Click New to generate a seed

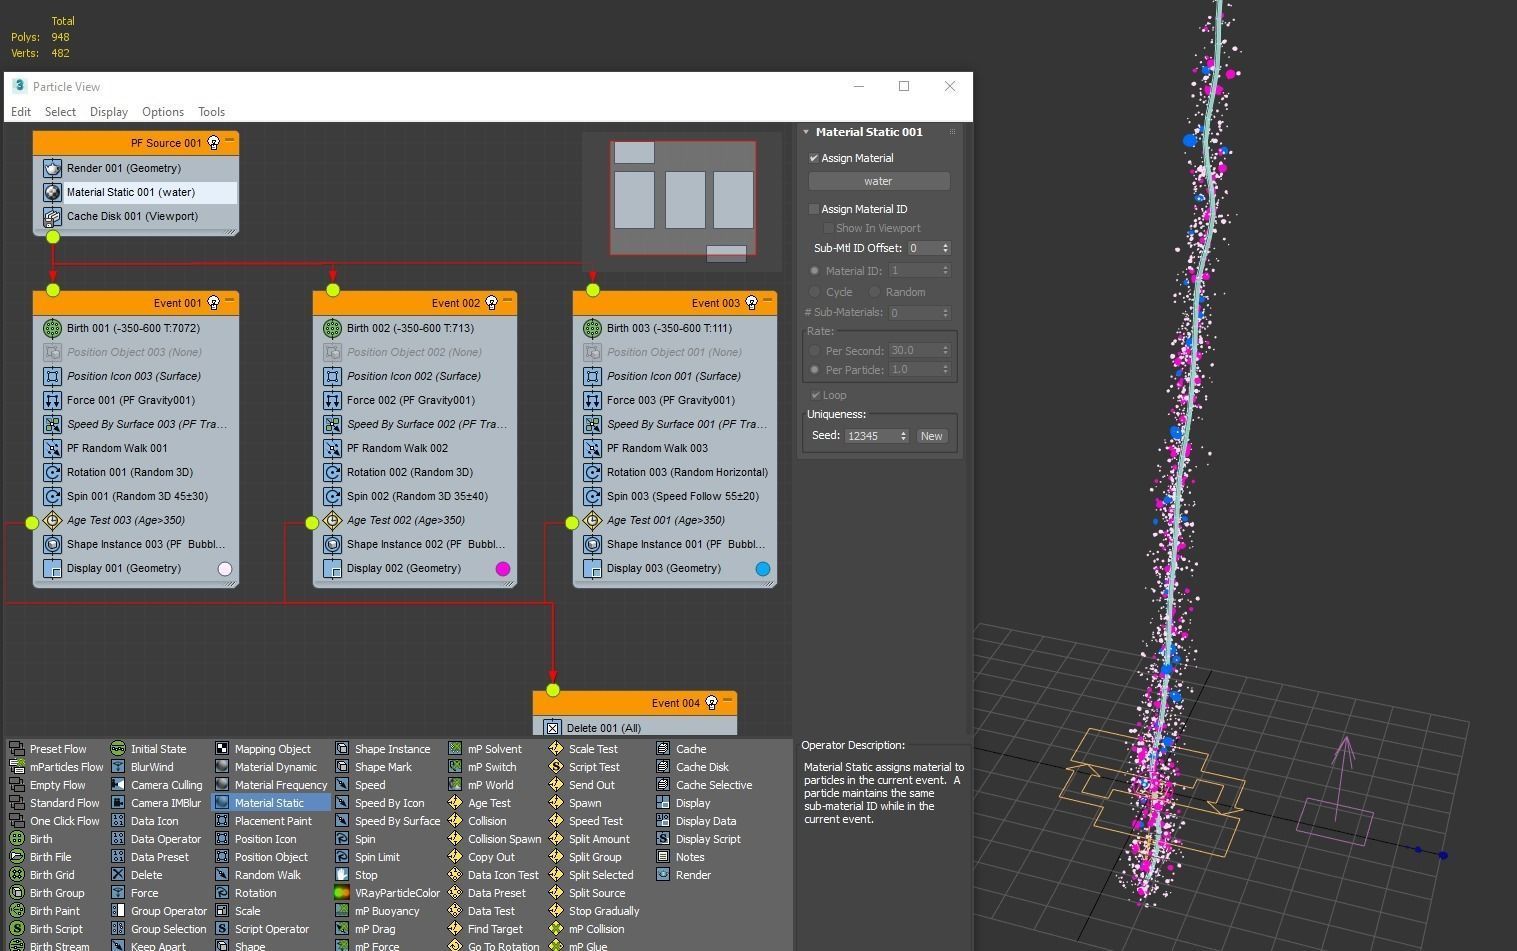(931, 436)
